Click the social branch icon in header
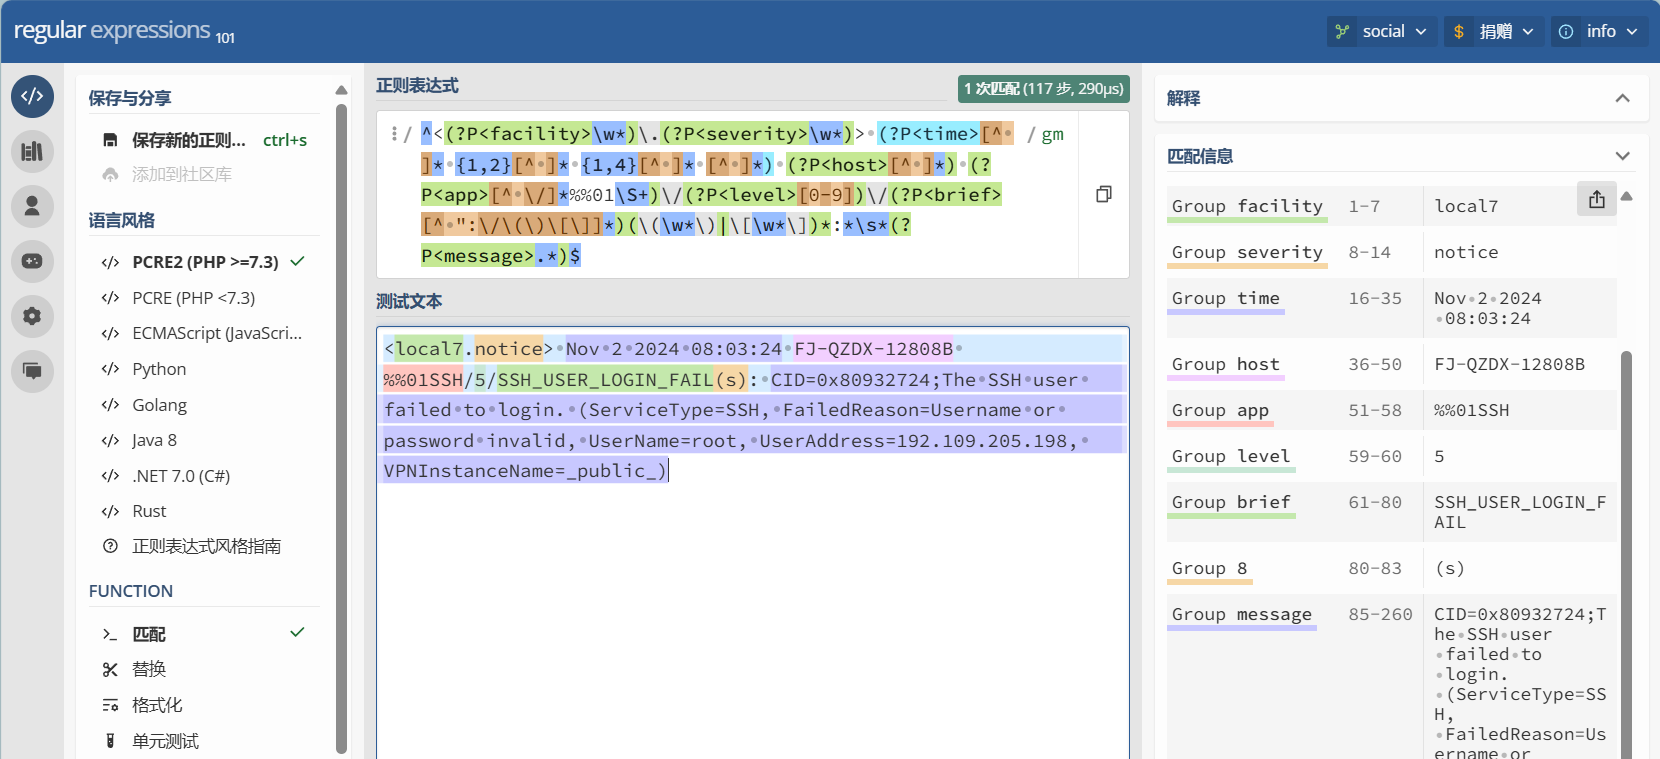This screenshot has height=759, width=1660. 1342,32
